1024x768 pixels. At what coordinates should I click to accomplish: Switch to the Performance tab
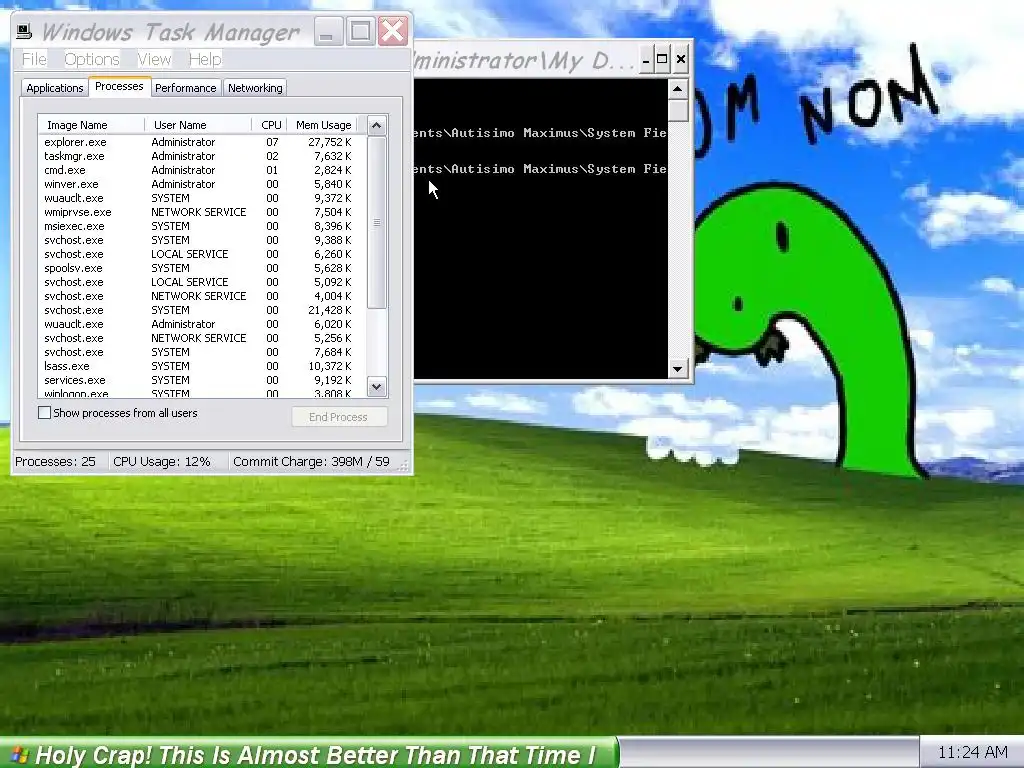tap(185, 88)
